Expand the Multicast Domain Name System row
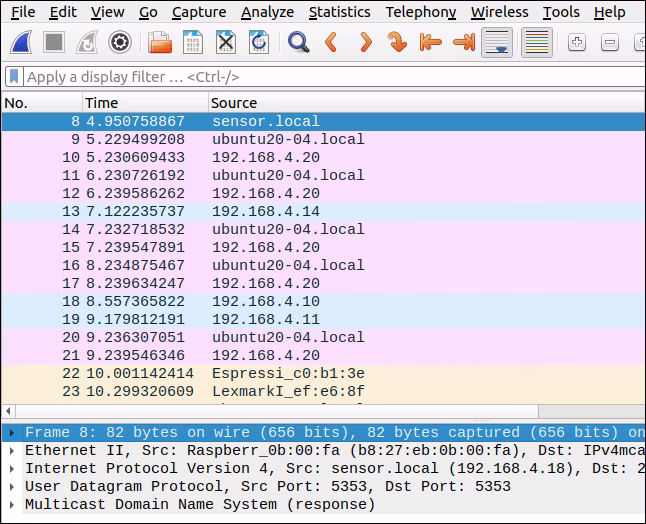 12,504
